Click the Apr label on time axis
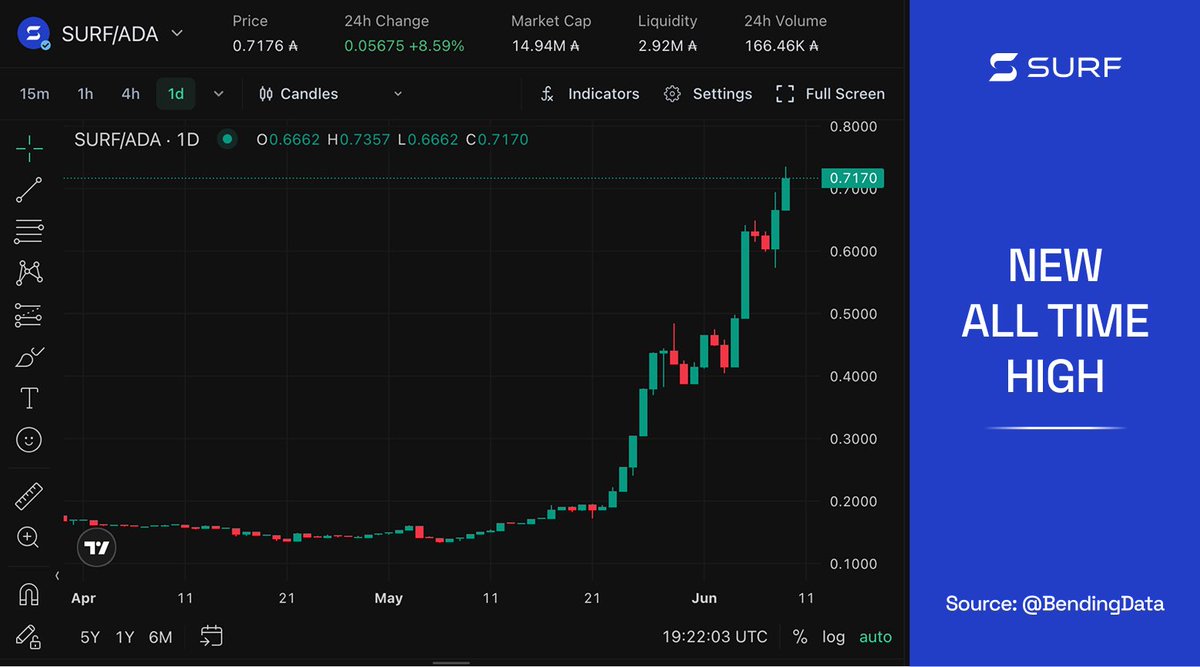Viewport: 1200px width, 667px height. tap(82, 598)
